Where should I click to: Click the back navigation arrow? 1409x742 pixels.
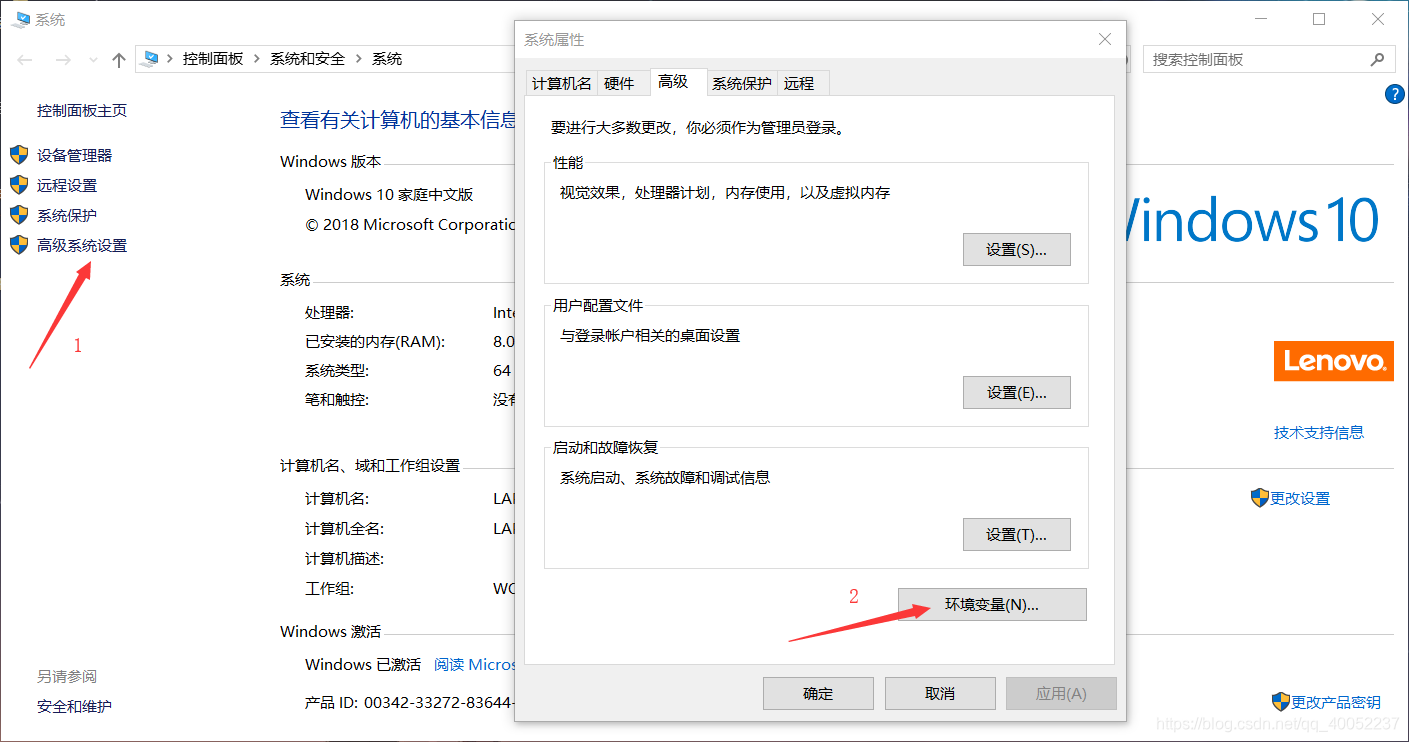pos(25,60)
